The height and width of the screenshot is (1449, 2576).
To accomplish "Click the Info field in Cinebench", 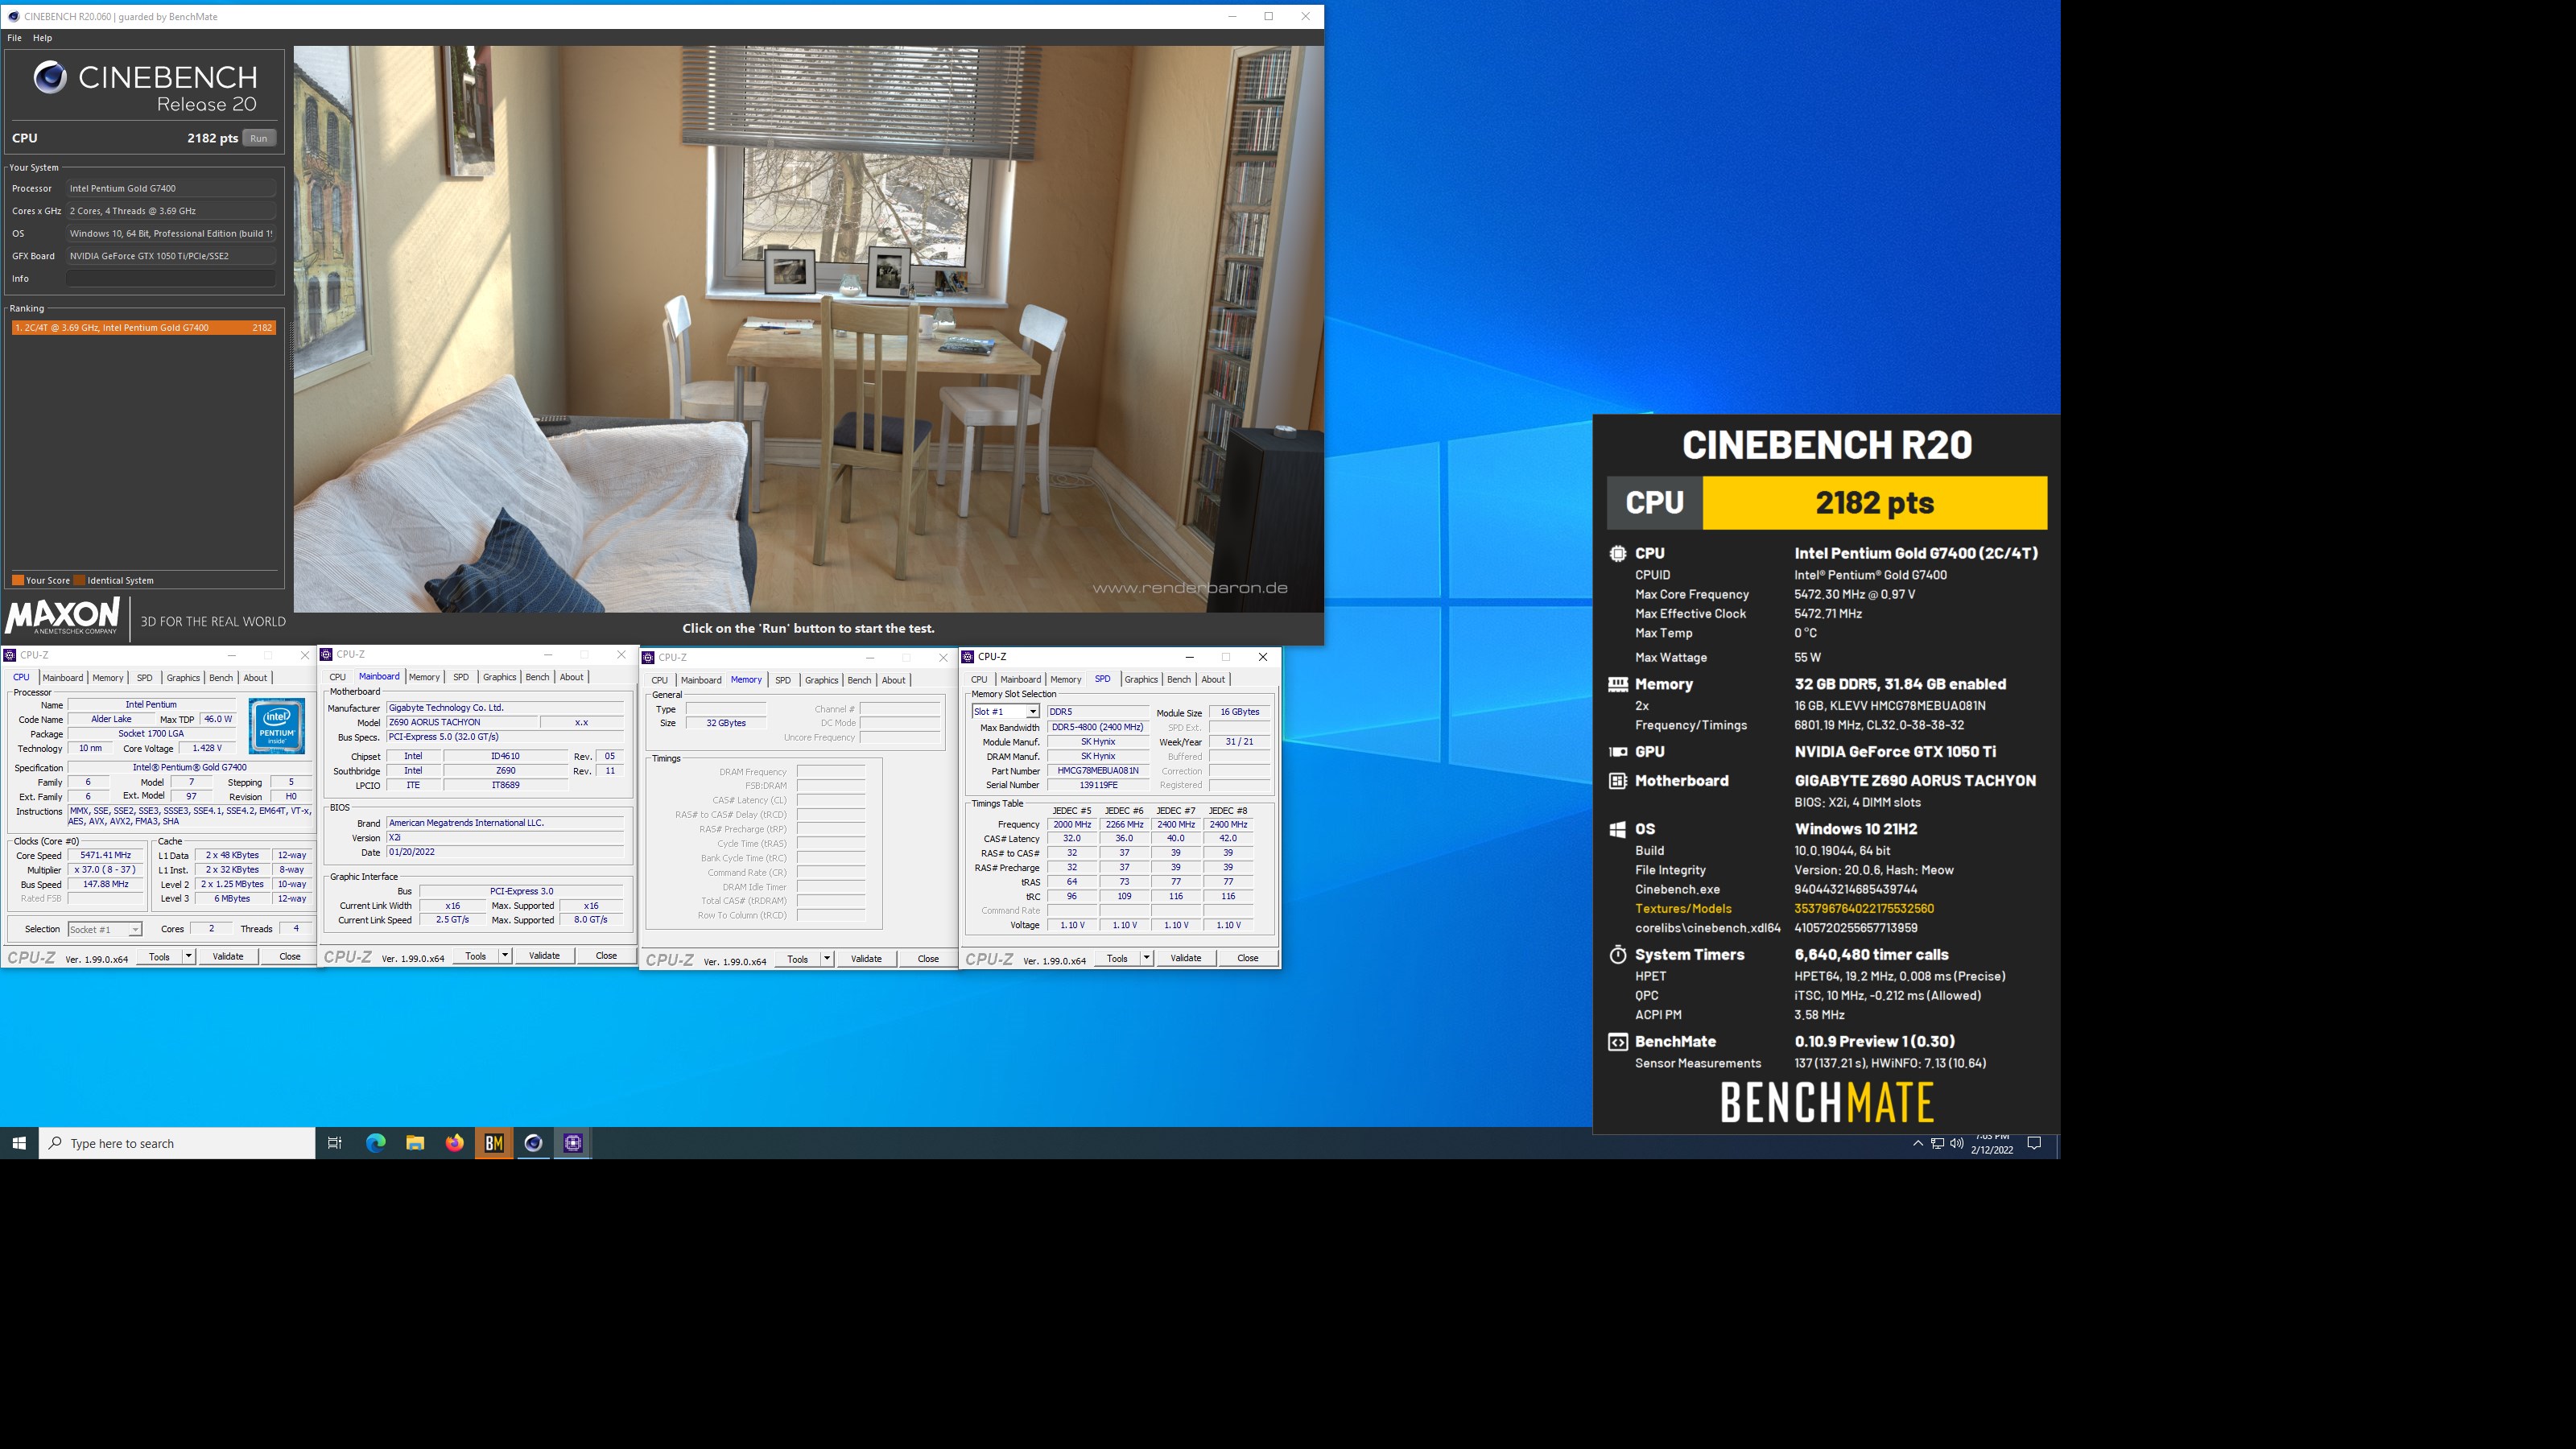I will [x=170, y=278].
